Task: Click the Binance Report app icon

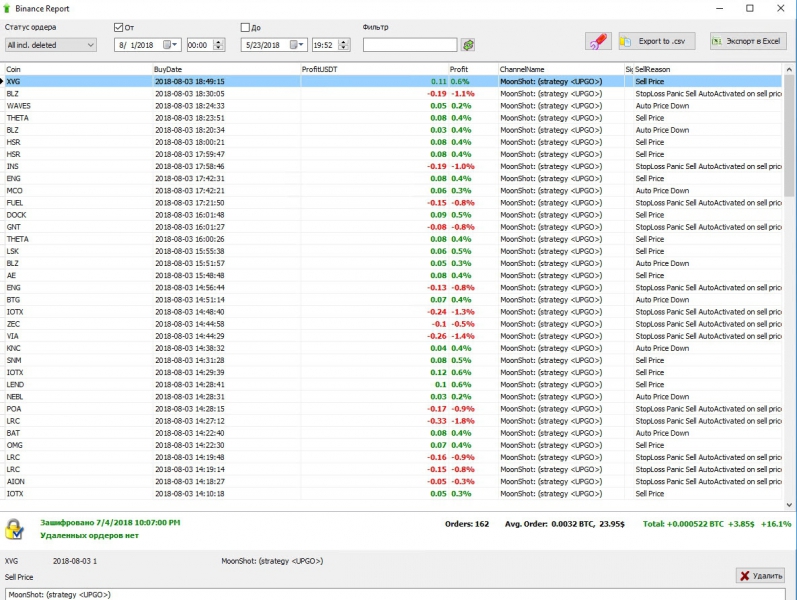Action: point(7,9)
